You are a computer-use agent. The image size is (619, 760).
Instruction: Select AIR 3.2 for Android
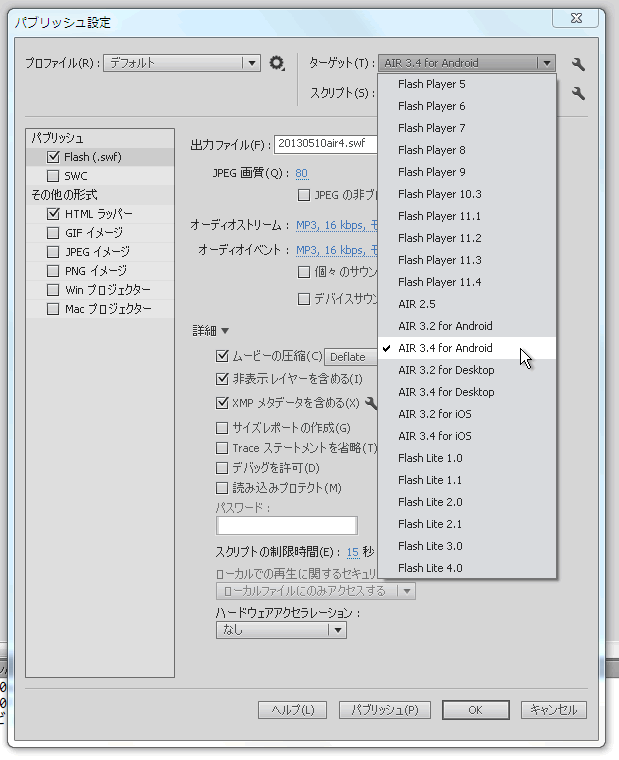pyautogui.click(x=467, y=326)
